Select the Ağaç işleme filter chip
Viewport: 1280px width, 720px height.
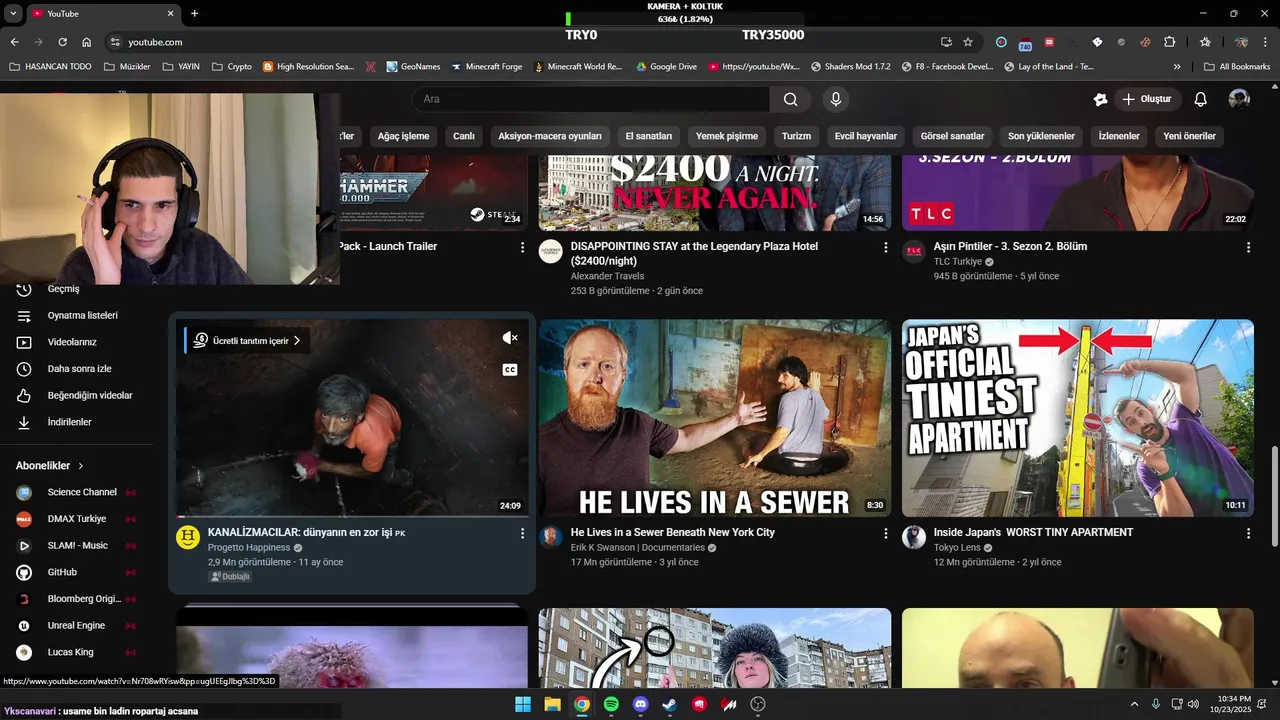(403, 136)
